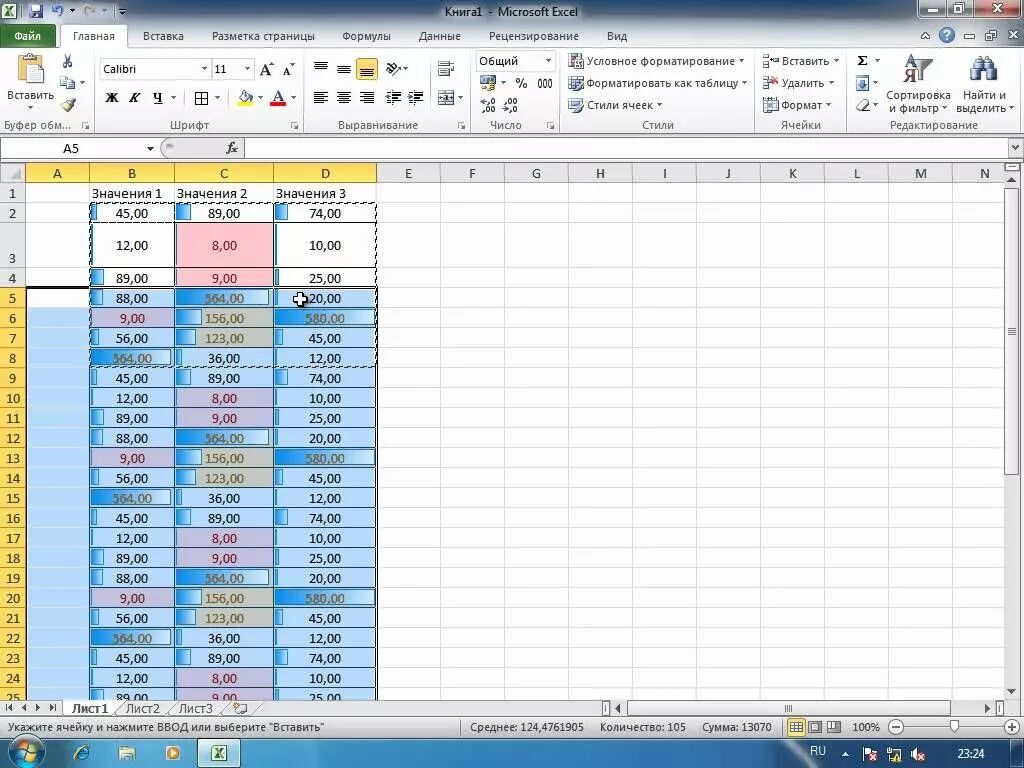Open the font size 11 dropdown
The image size is (1024, 768).
pos(247,69)
